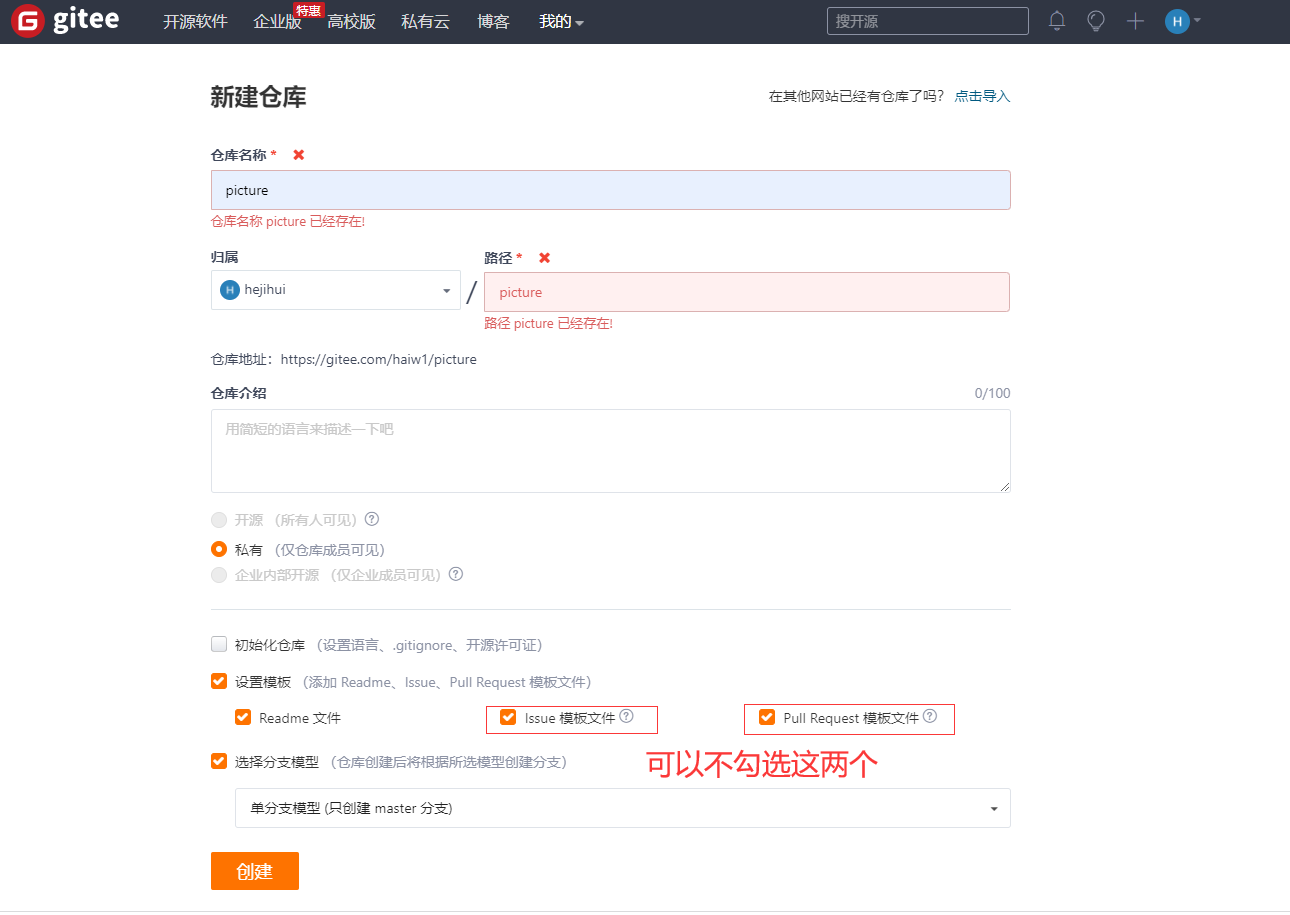Uncheck the Pull Request 模板文件 checkbox
Screen dimensions: 1290x915
pyautogui.click(x=767, y=717)
